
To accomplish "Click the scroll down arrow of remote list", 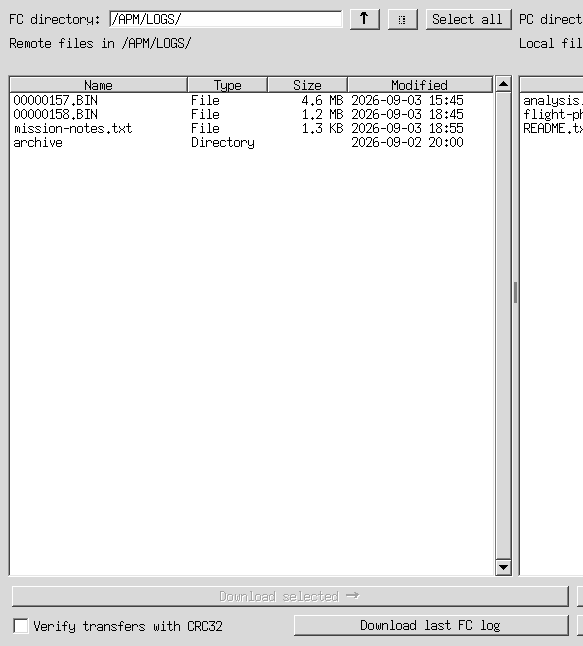I will coord(503,567).
